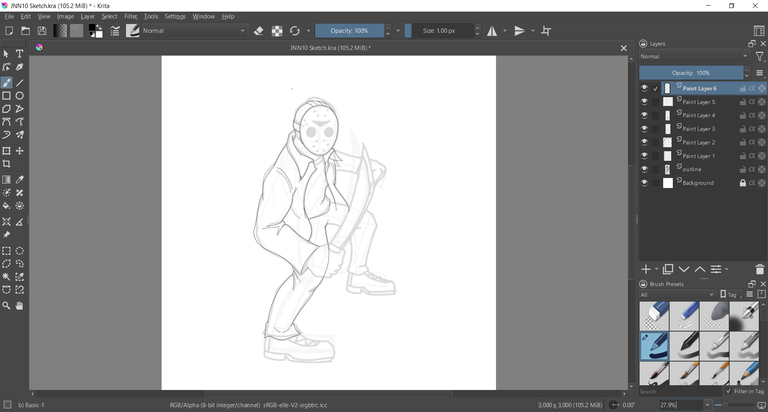
Task: Close the JNN10 Sketch.kra document tab
Action: coord(624,48)
